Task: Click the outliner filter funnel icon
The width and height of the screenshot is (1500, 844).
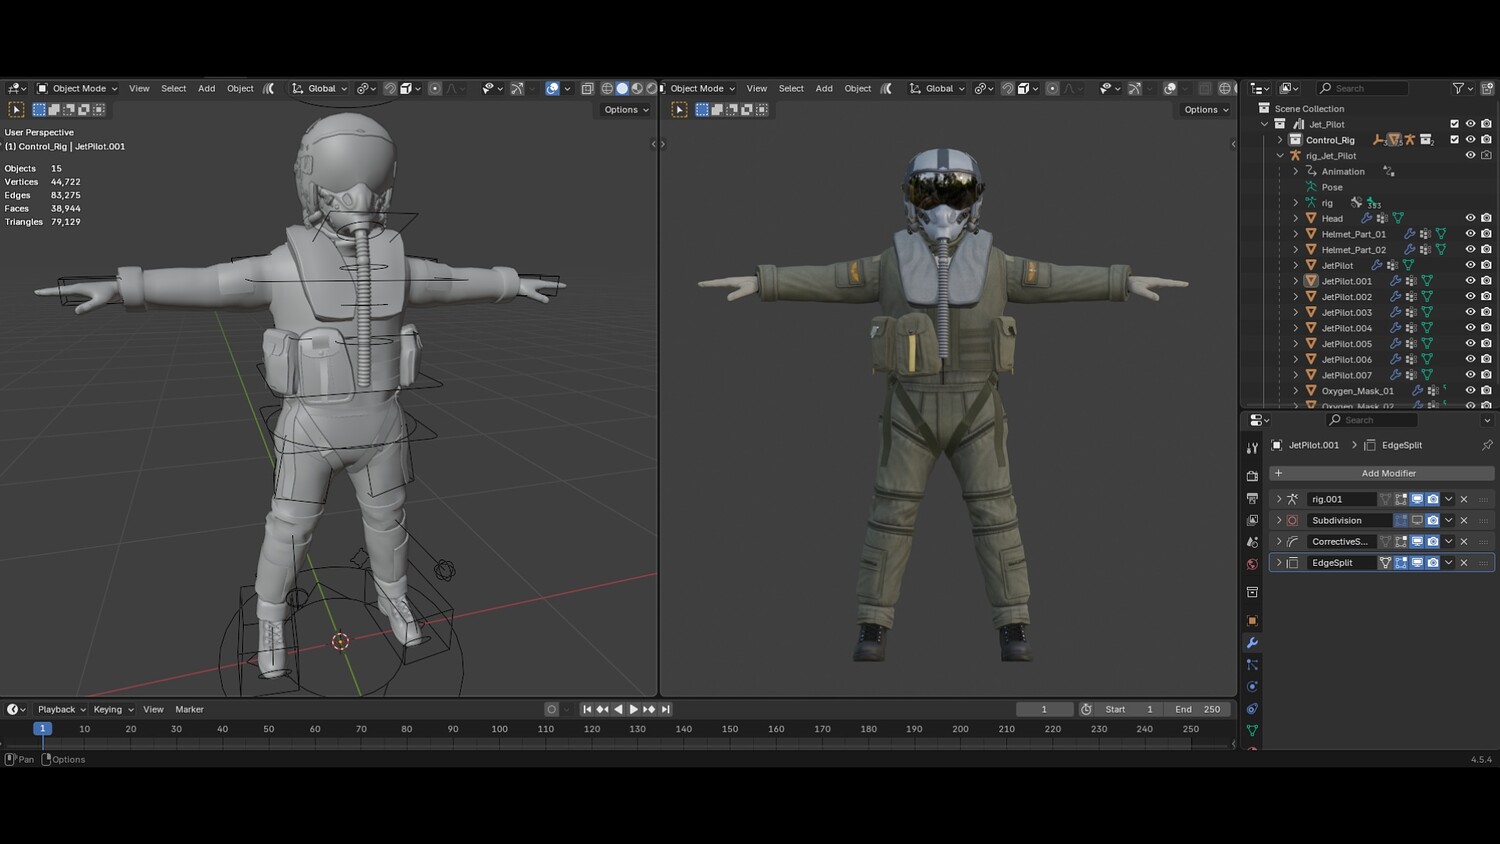Action: coord(1458,88)
